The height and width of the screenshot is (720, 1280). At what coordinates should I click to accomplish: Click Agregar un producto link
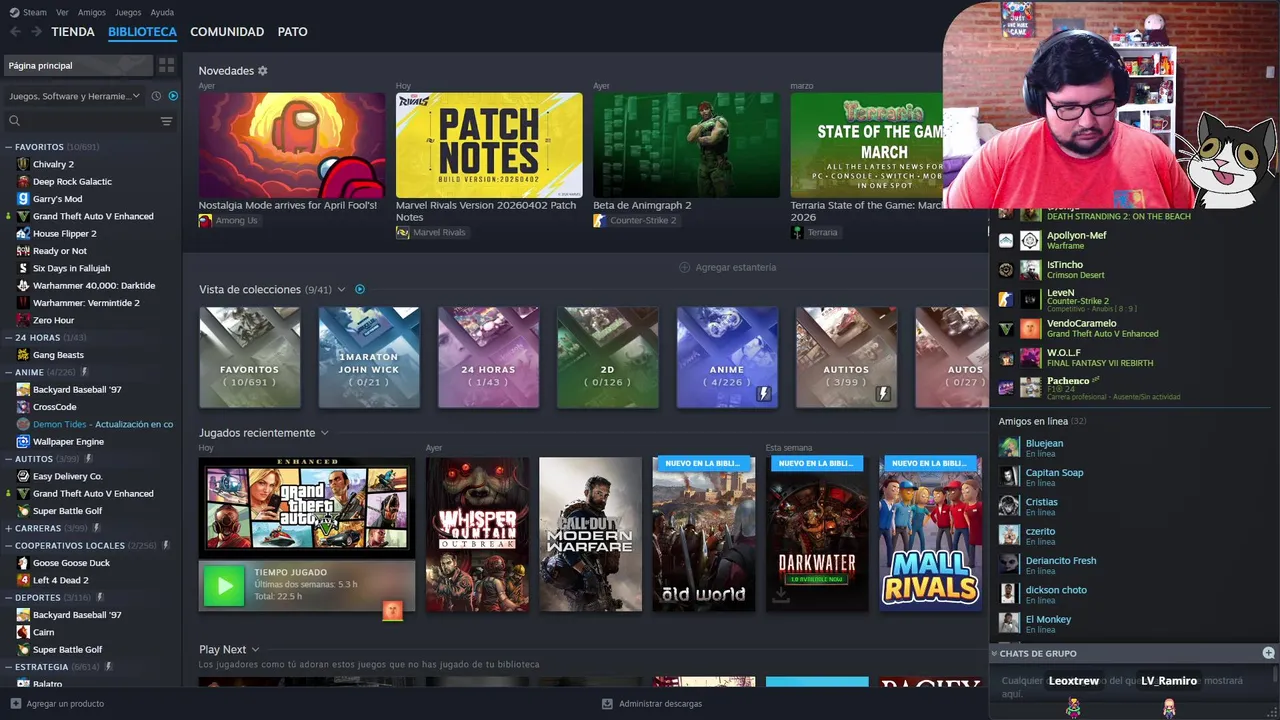[65, 704]
